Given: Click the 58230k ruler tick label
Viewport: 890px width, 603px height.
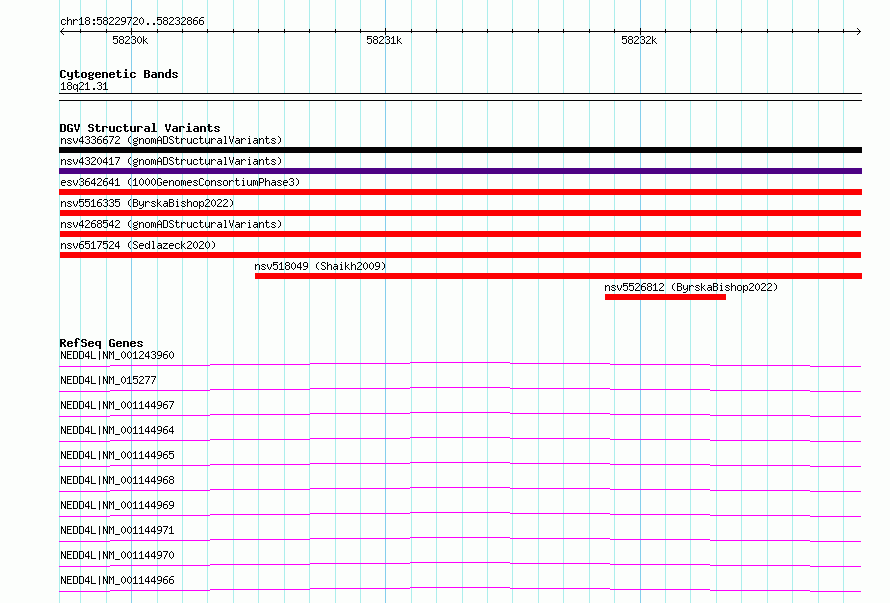Looking at the screenshot, I should point(130,40).
